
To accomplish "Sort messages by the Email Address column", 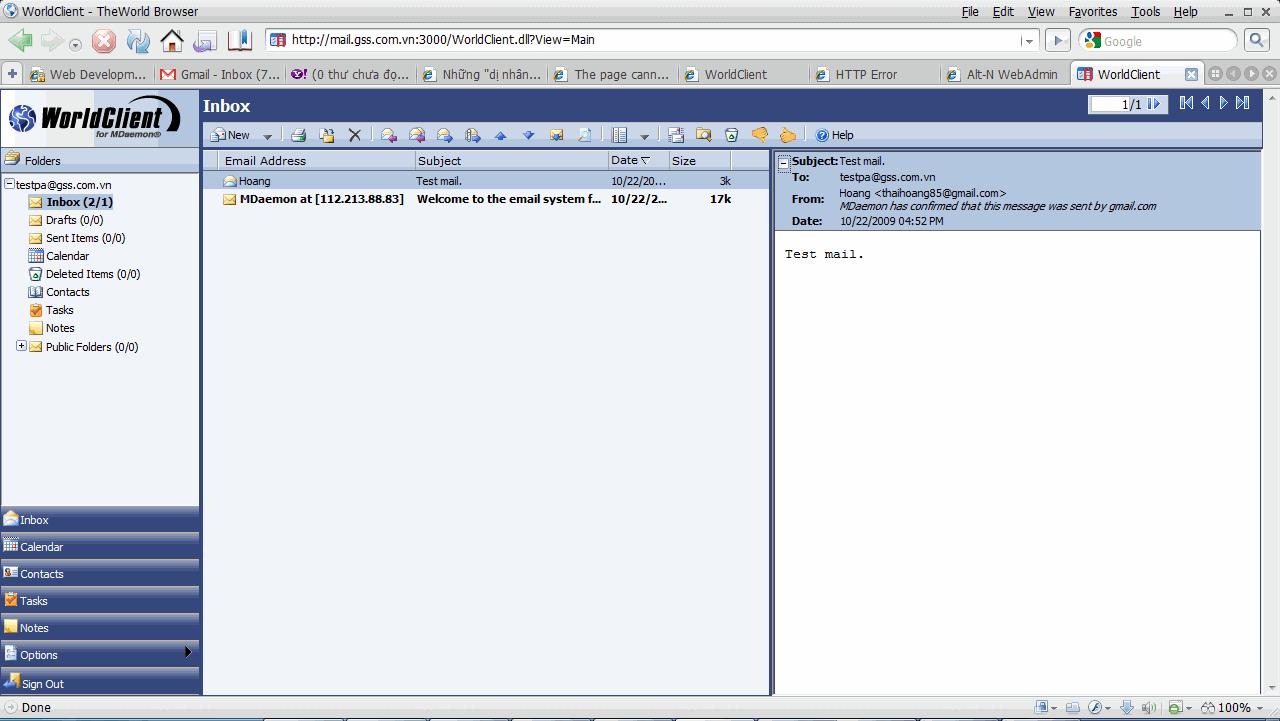I will 317,160.
